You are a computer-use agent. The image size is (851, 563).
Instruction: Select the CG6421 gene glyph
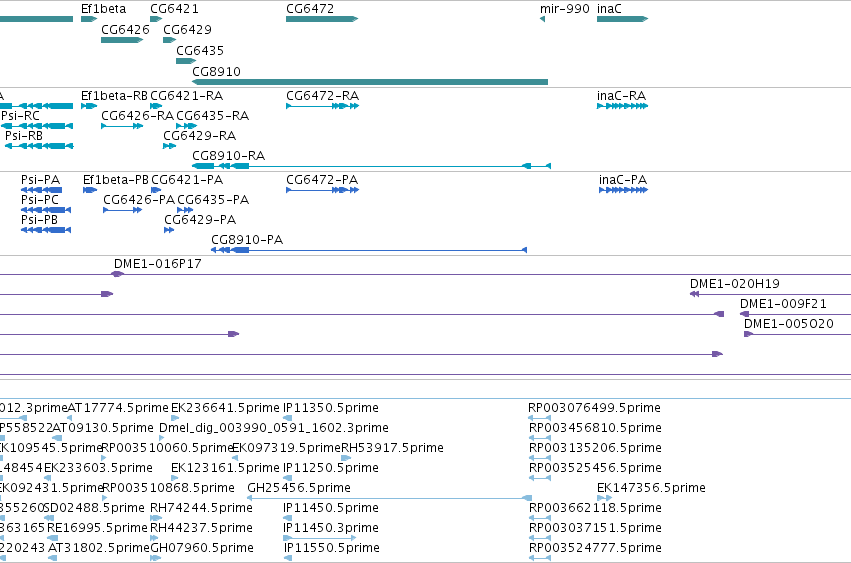(156, 19)
